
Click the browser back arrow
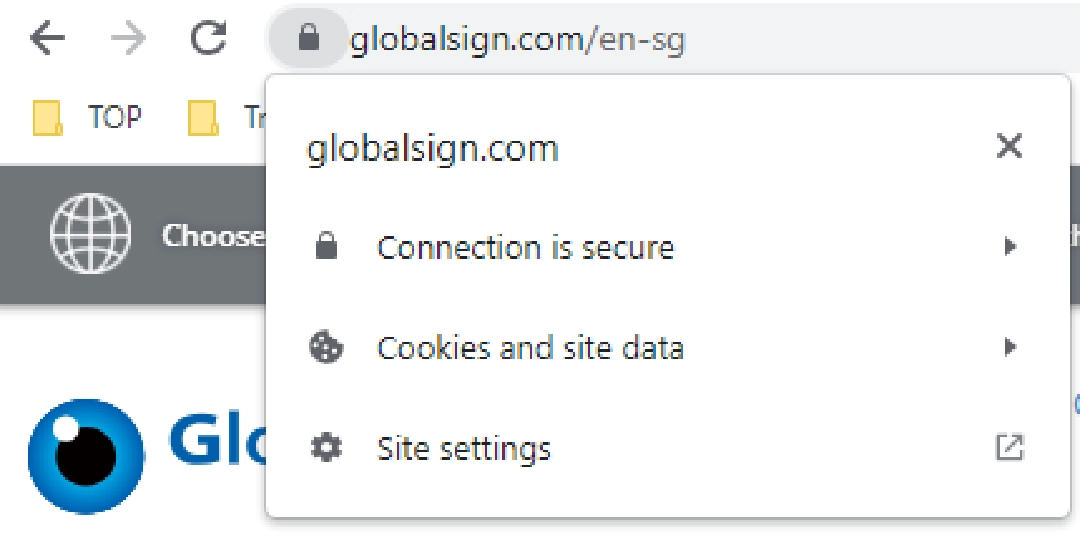[47, 39]
